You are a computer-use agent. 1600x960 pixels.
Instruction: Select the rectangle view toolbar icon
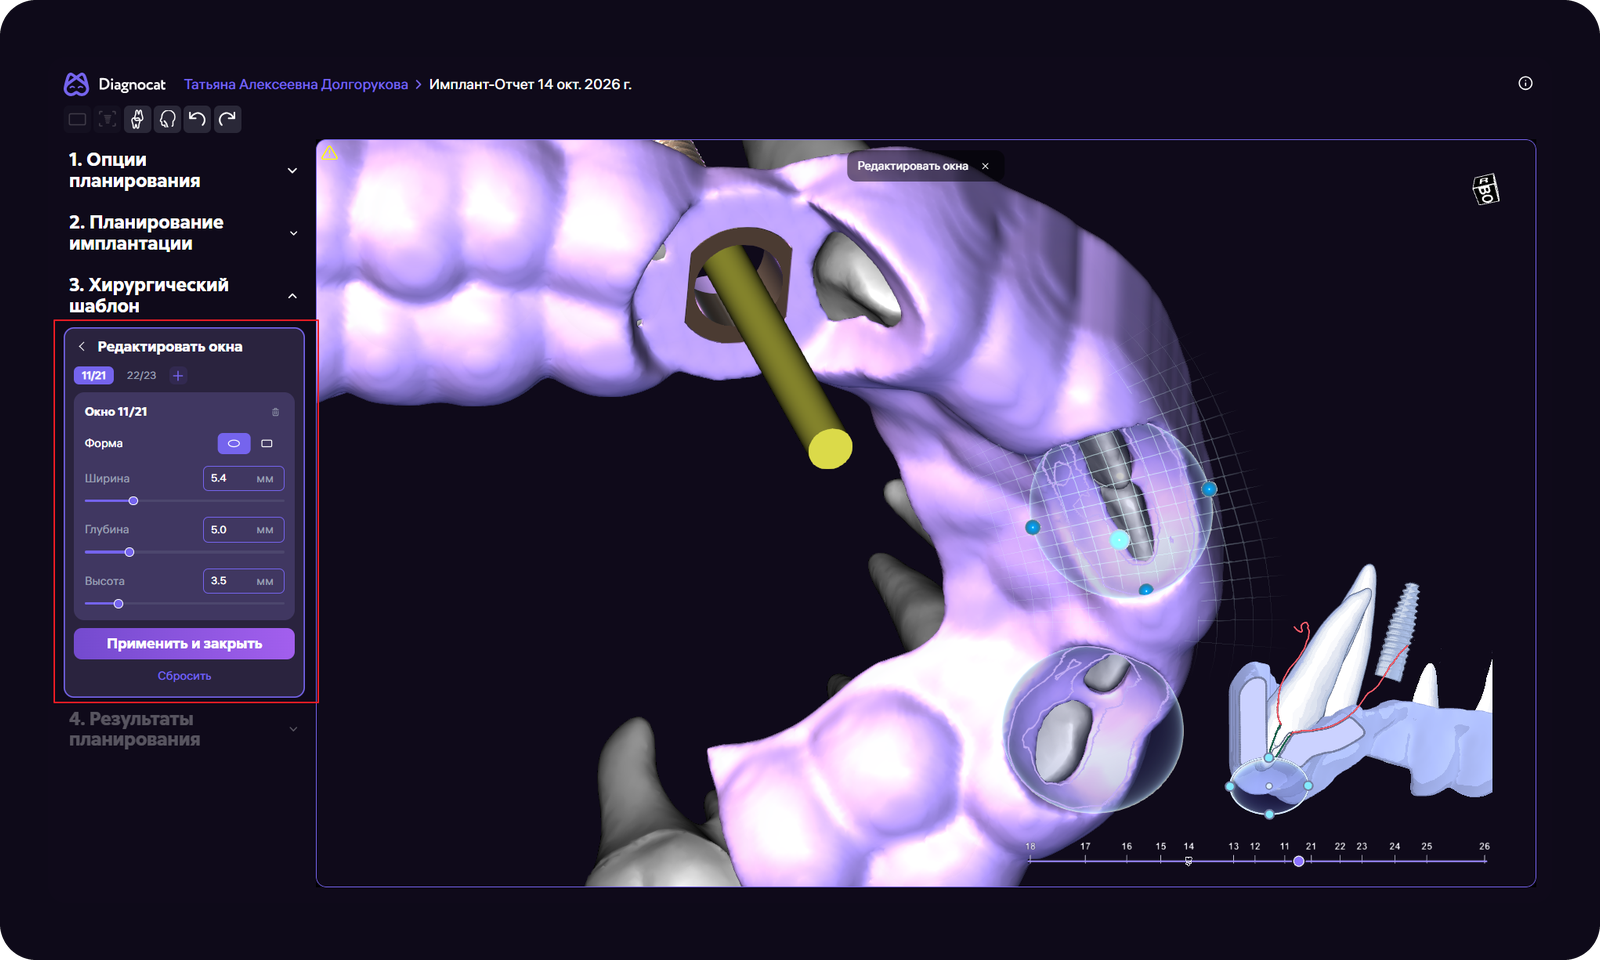pos(77,119)
